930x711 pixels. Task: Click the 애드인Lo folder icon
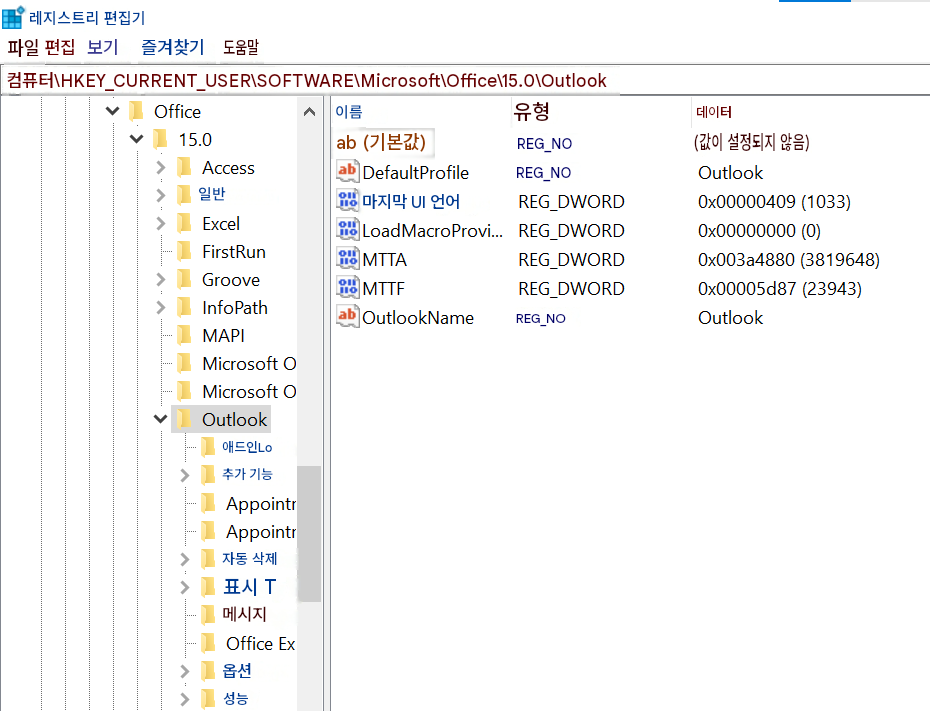(208, 447)
